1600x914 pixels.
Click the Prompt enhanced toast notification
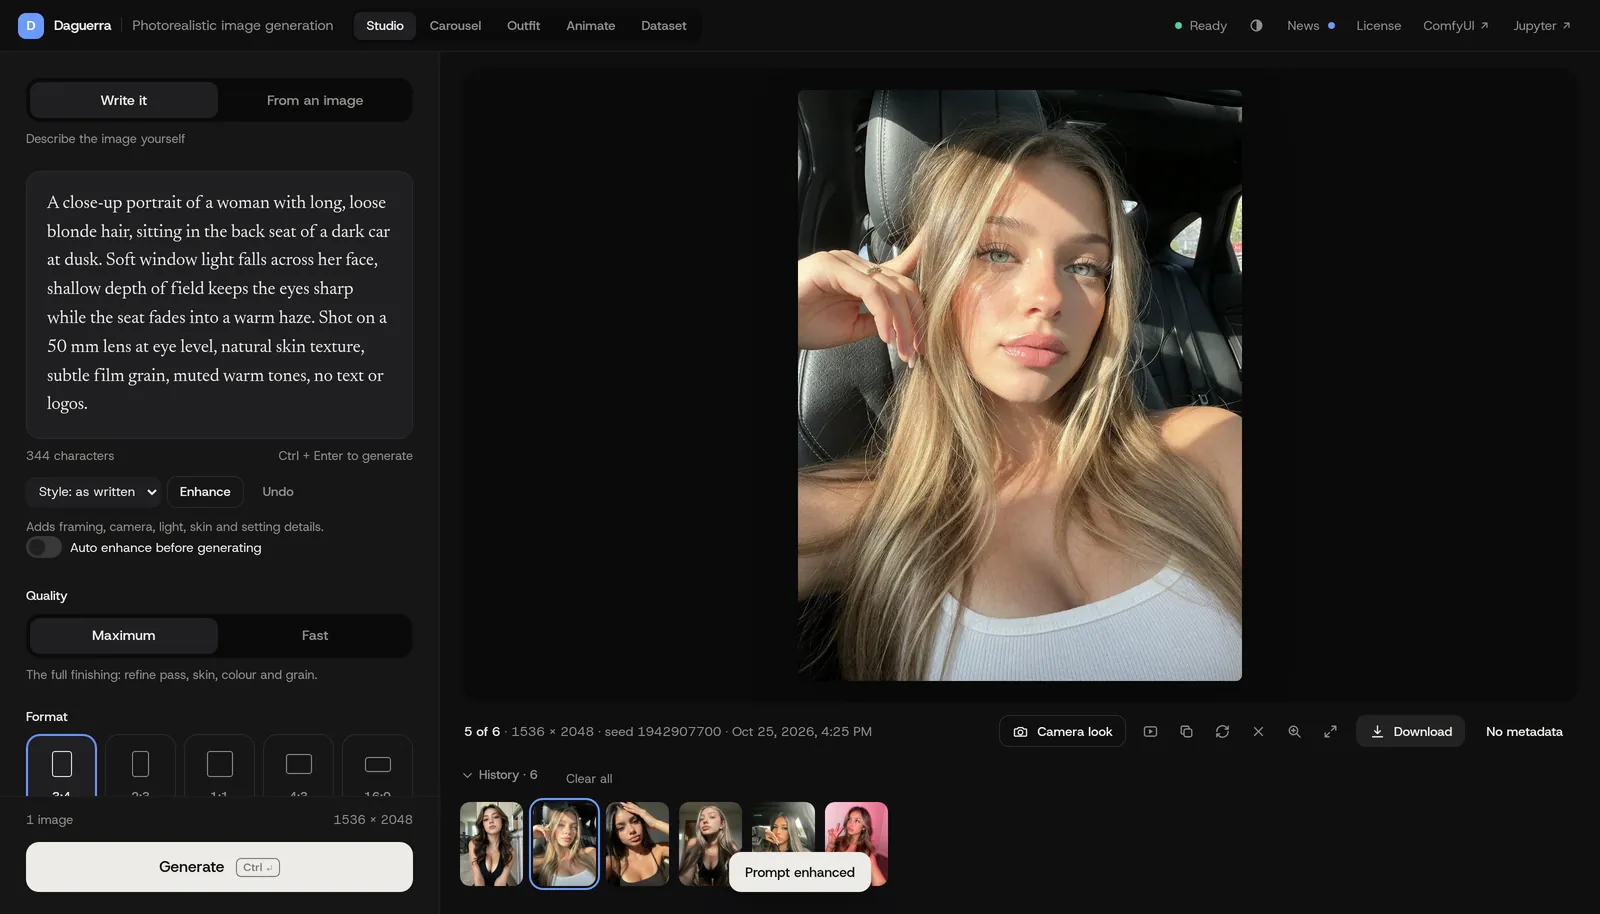point(800,872)
